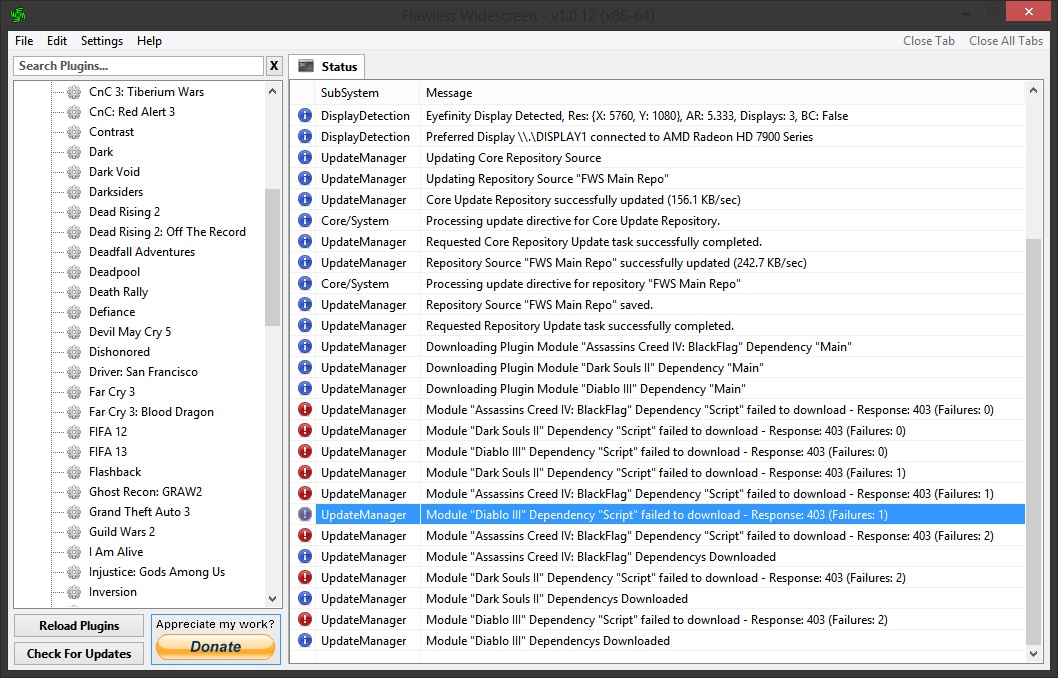This screenshot has height=678, width=1058.
Task: Select Processing update directive for Core Update Repository
Action: (x=573, y=221)
